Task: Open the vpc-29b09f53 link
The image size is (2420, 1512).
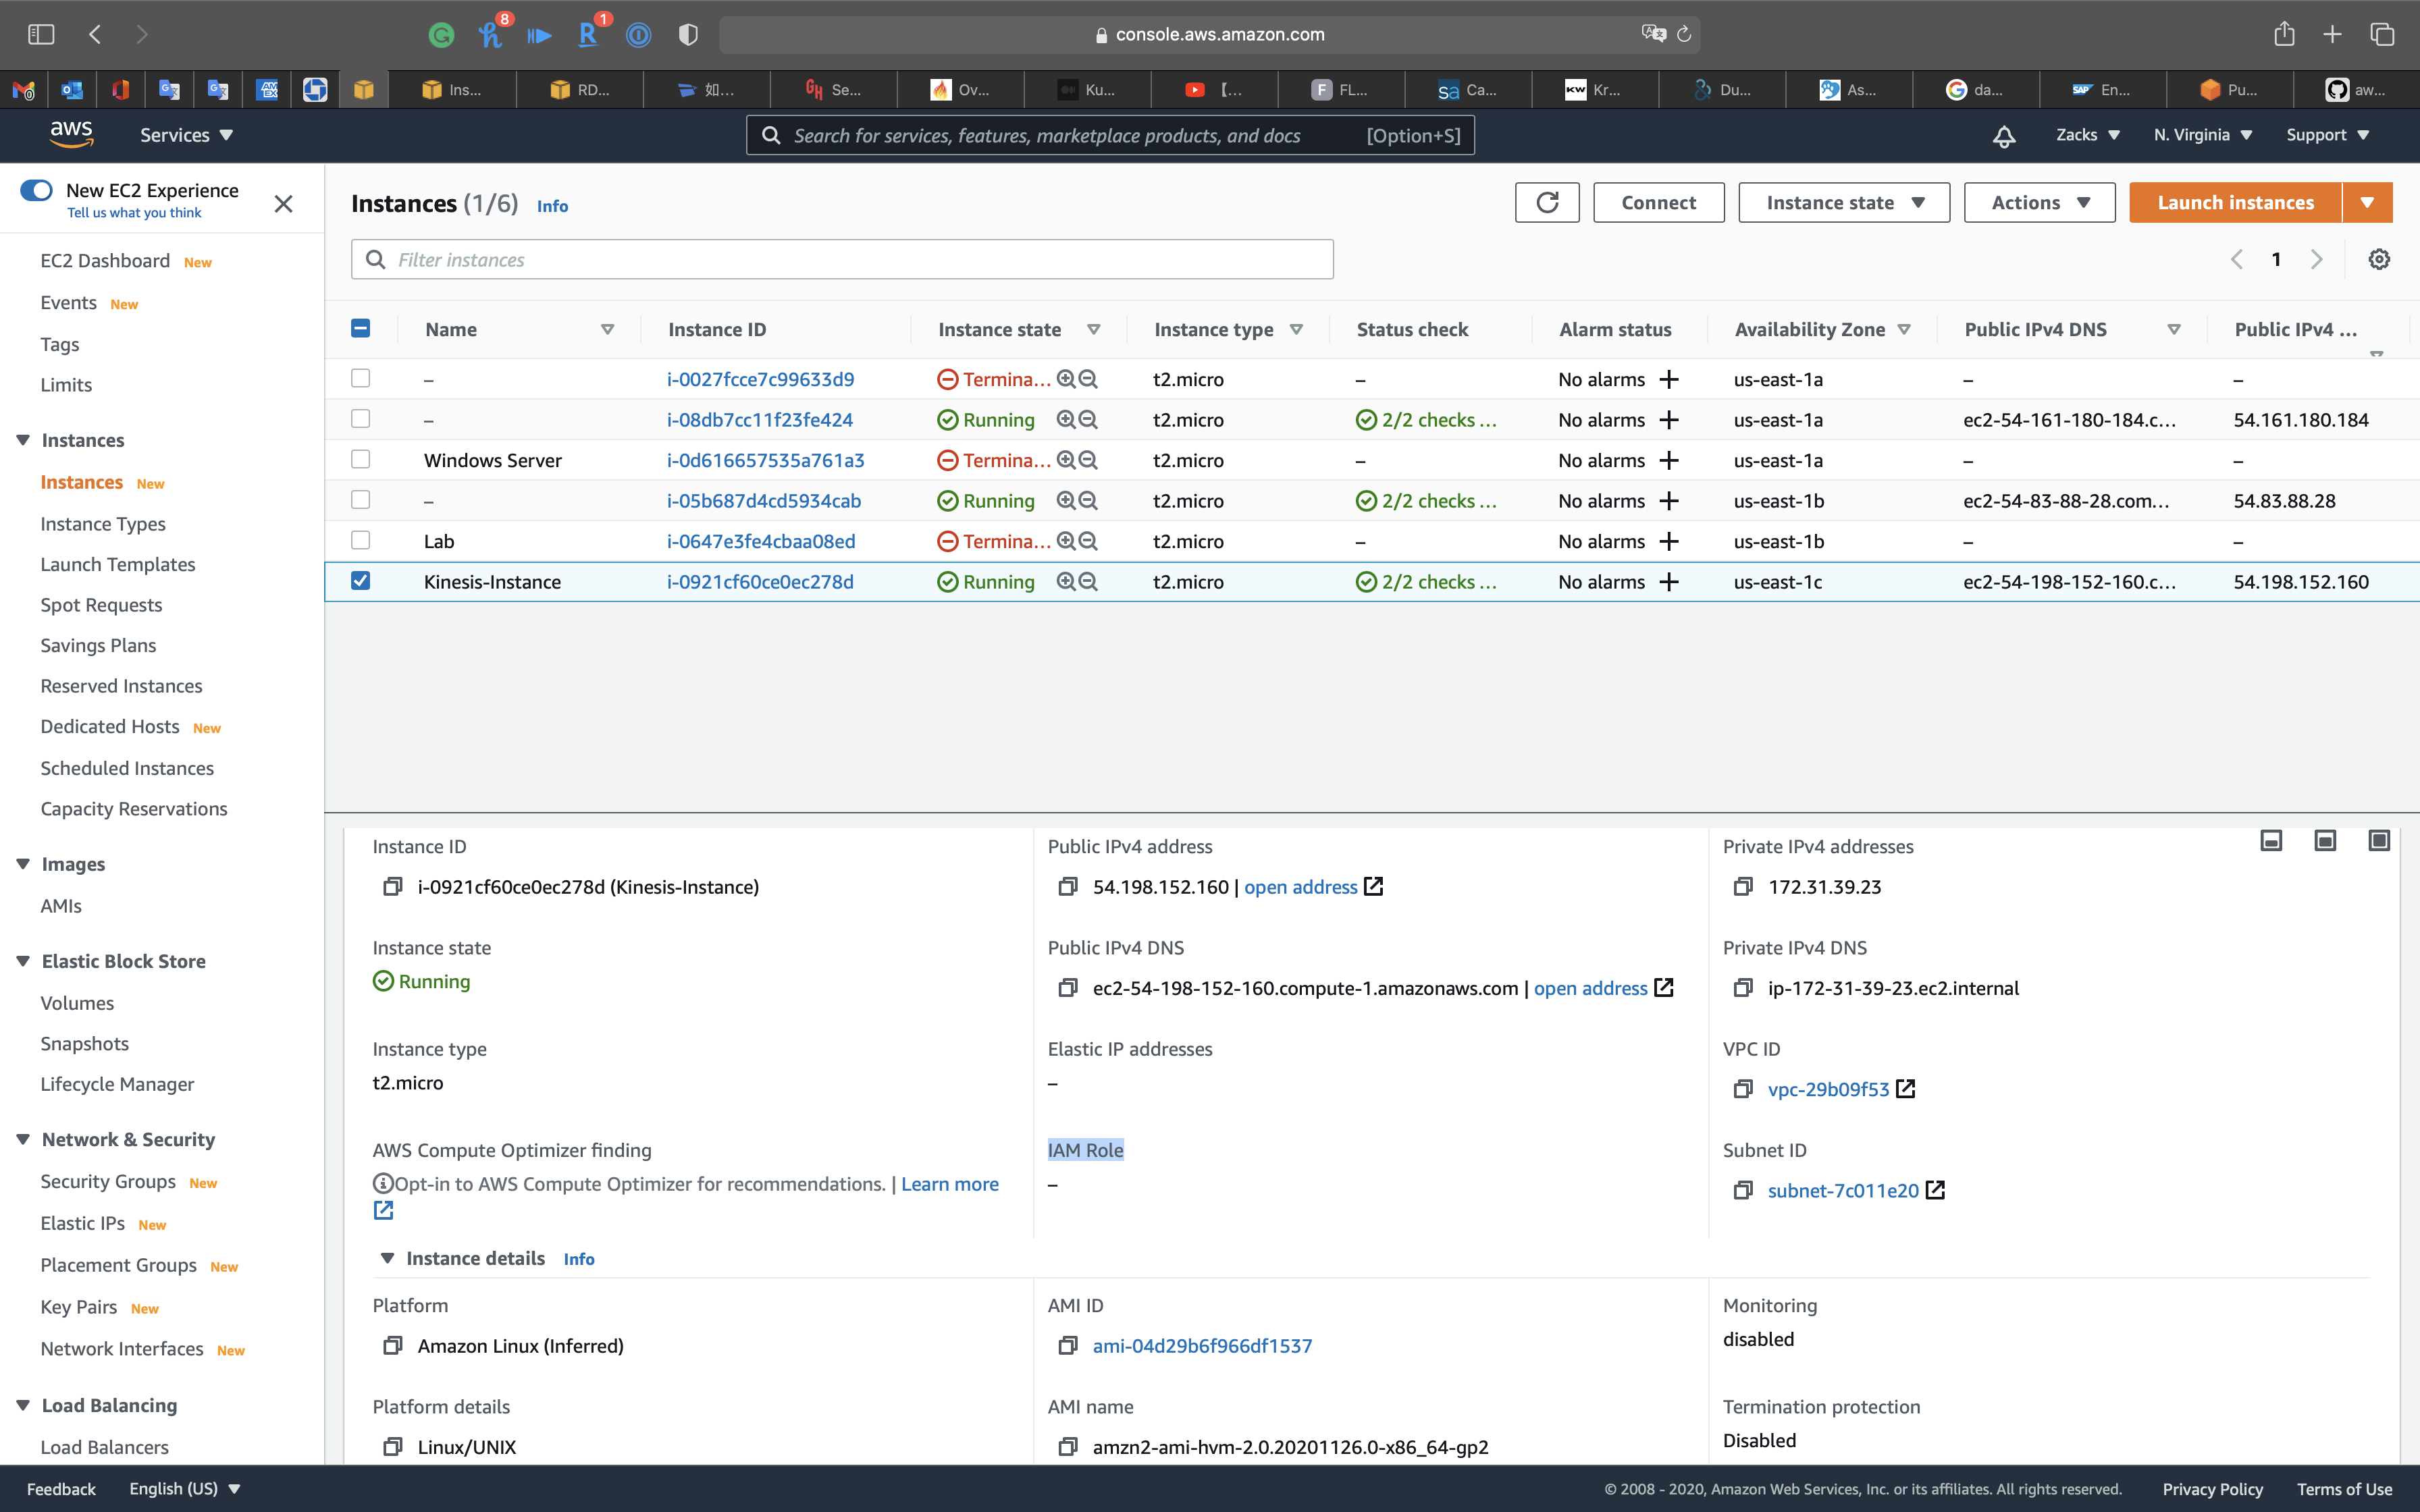Action: click(x=1828, y=1090)
